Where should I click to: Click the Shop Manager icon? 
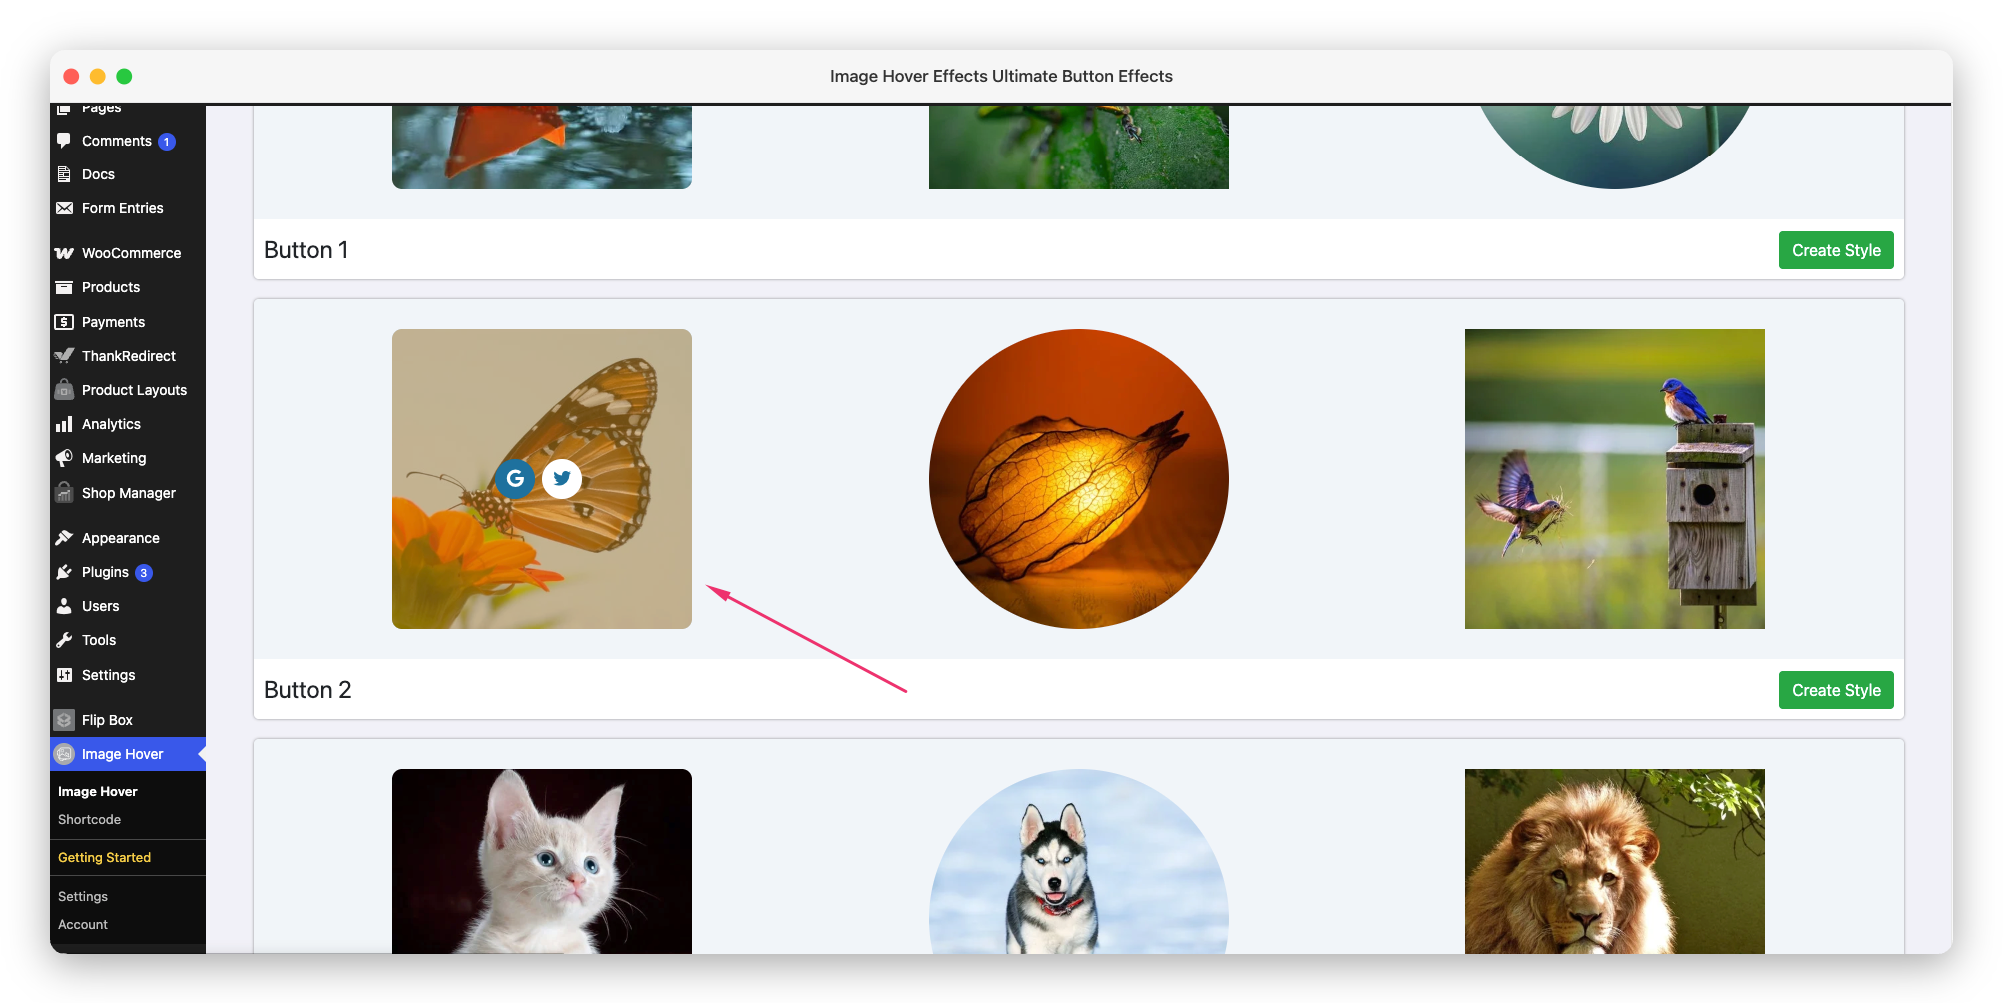[64, 493]
